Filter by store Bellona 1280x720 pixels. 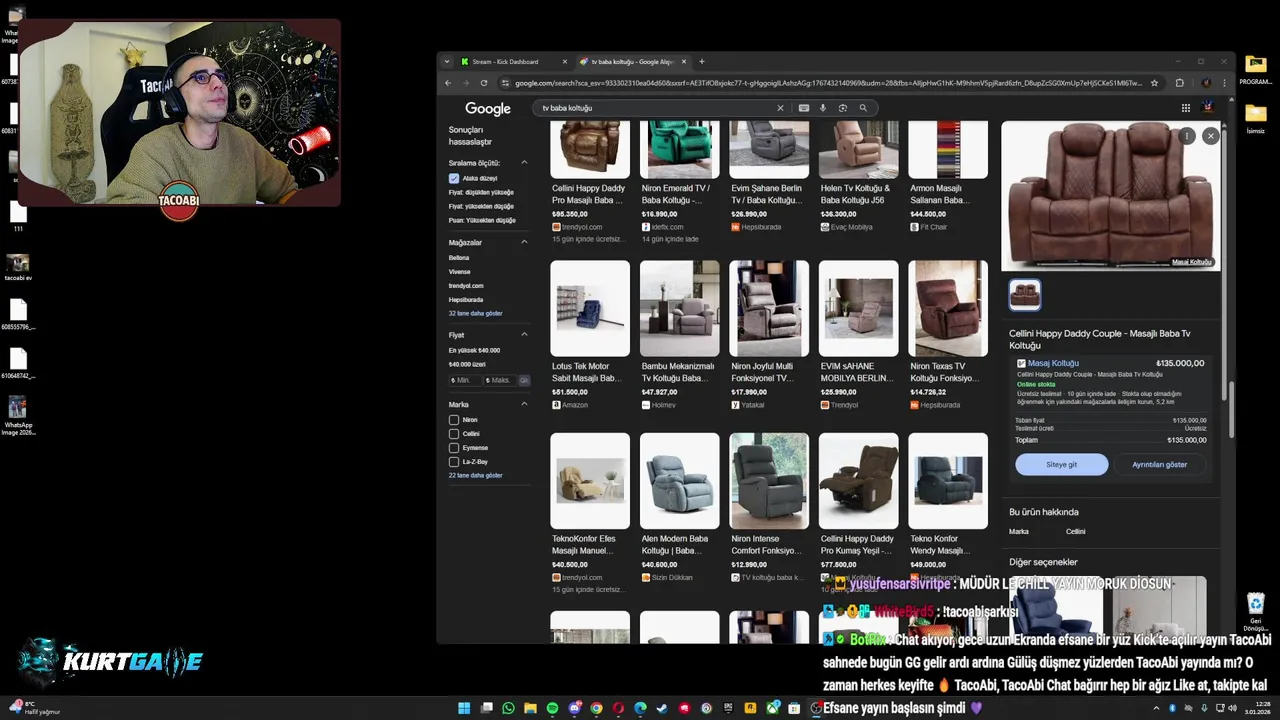(x=459, y=258)
